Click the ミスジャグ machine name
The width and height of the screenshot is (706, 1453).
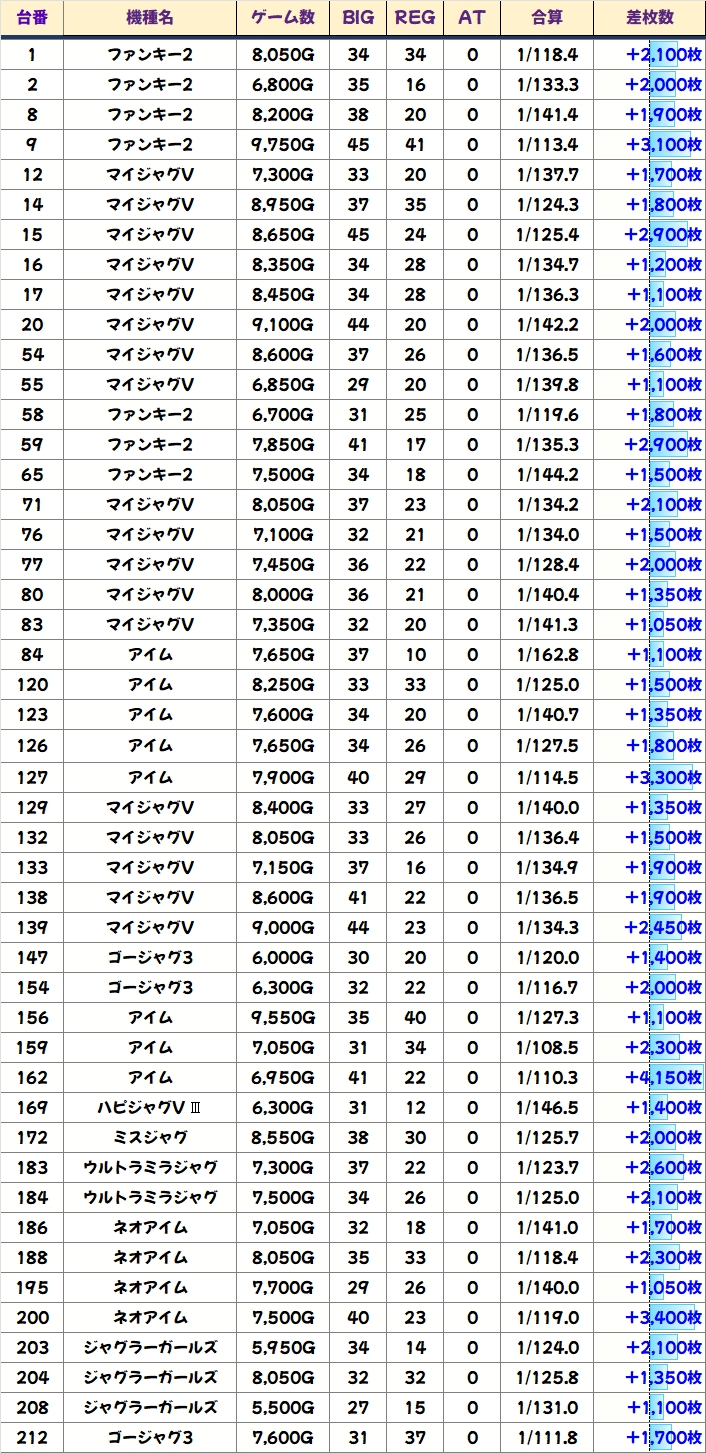pos(149,1138)
